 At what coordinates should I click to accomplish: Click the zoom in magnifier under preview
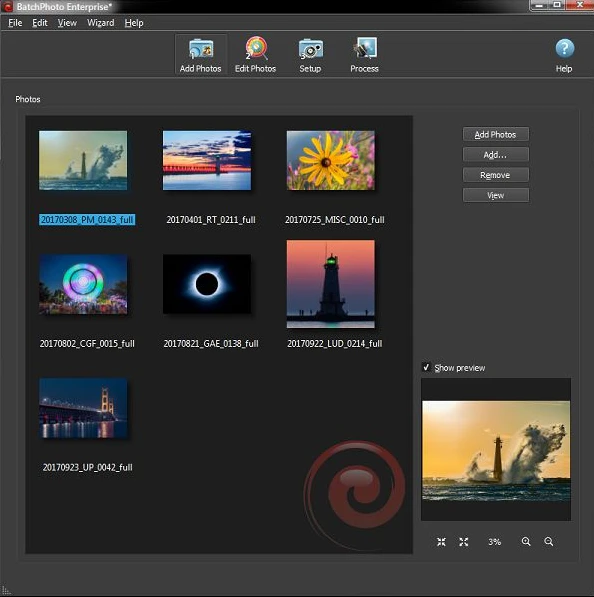526,541
